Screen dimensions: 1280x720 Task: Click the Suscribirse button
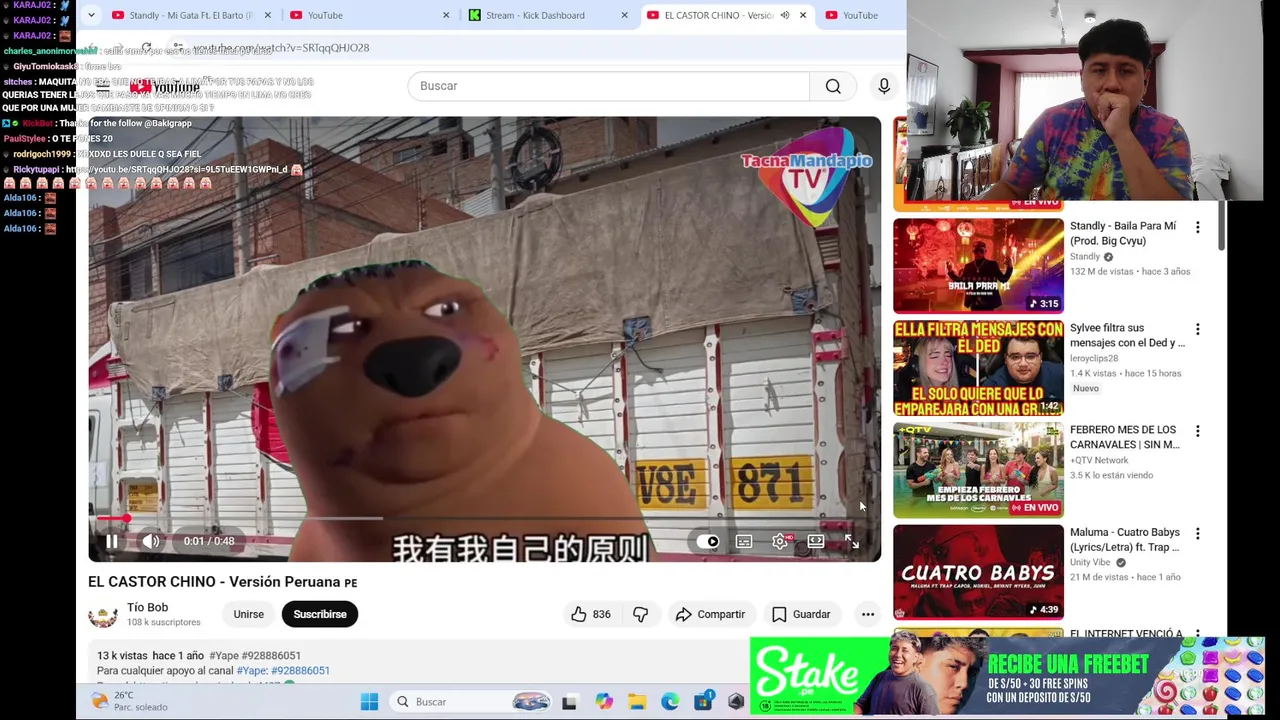(x=320, y=614)
